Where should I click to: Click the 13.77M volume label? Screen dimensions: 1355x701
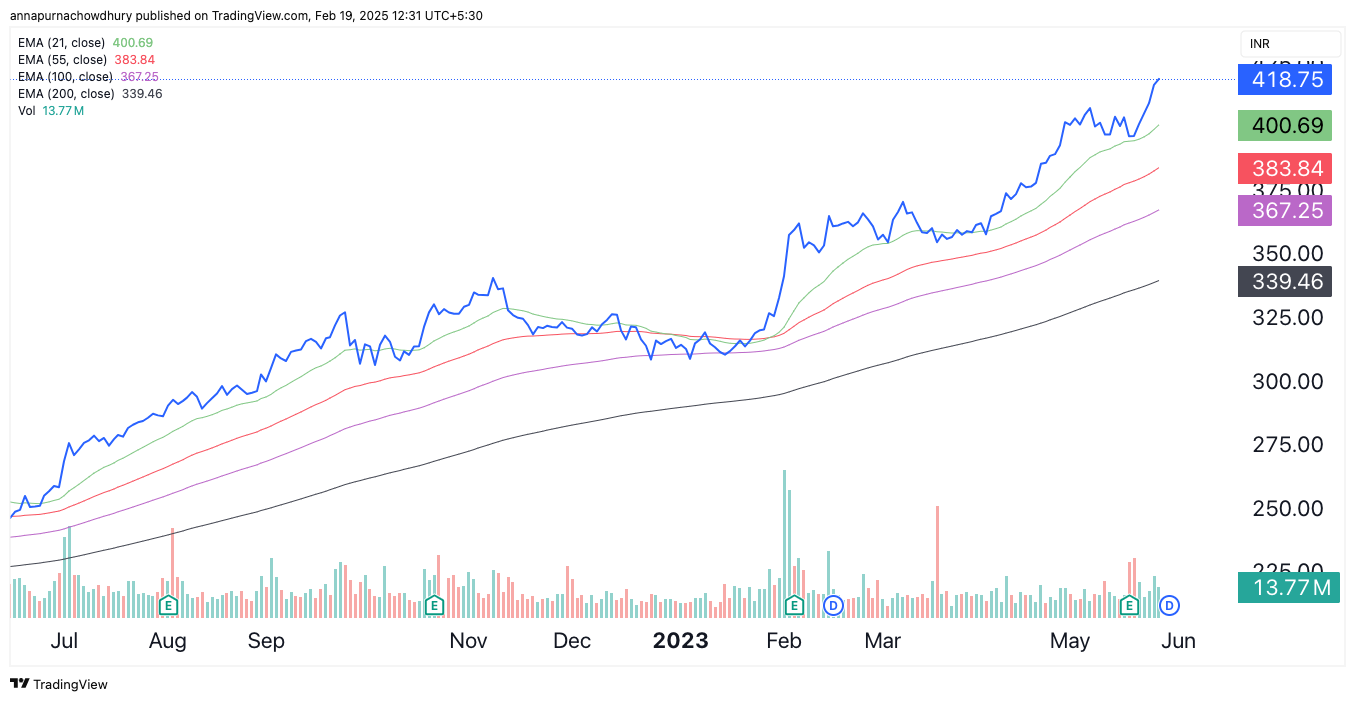click(x=1285, y=588)
